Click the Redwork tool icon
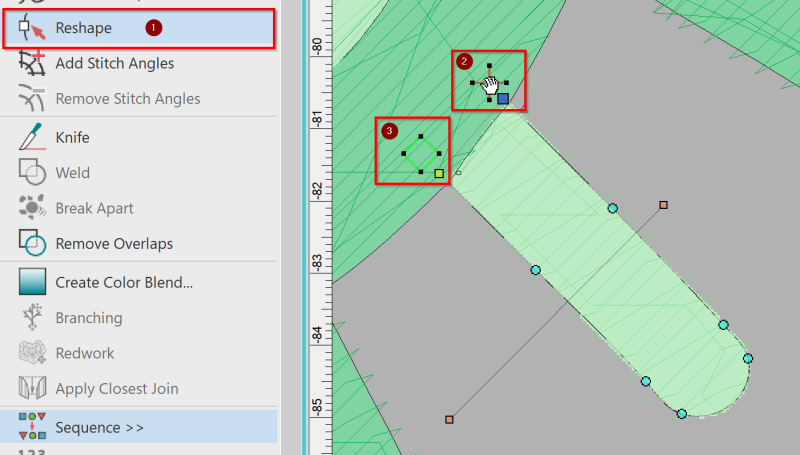 point(32,352)
